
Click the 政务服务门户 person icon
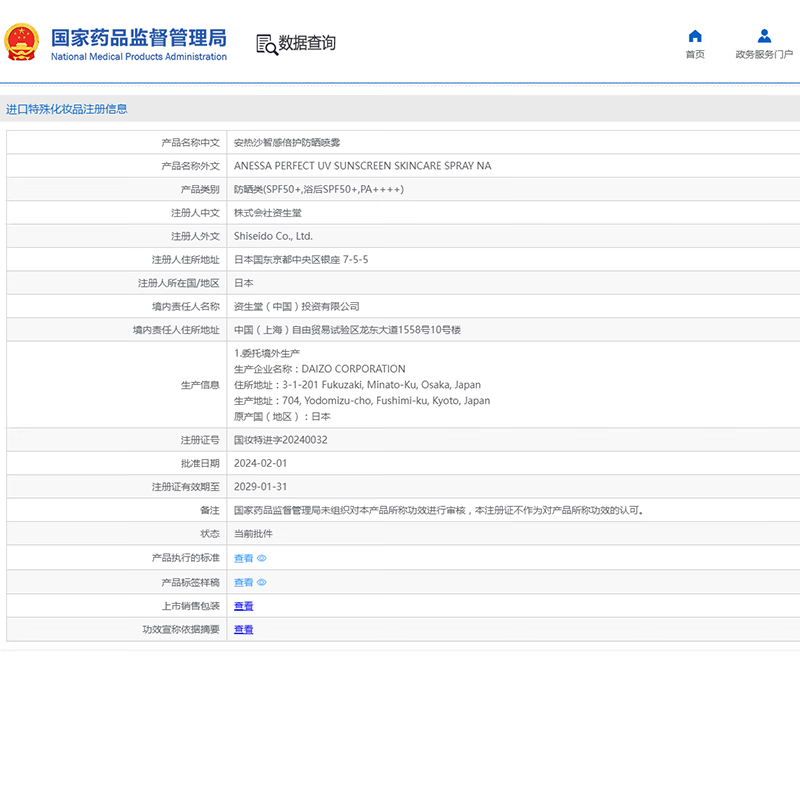coord(764,36)
